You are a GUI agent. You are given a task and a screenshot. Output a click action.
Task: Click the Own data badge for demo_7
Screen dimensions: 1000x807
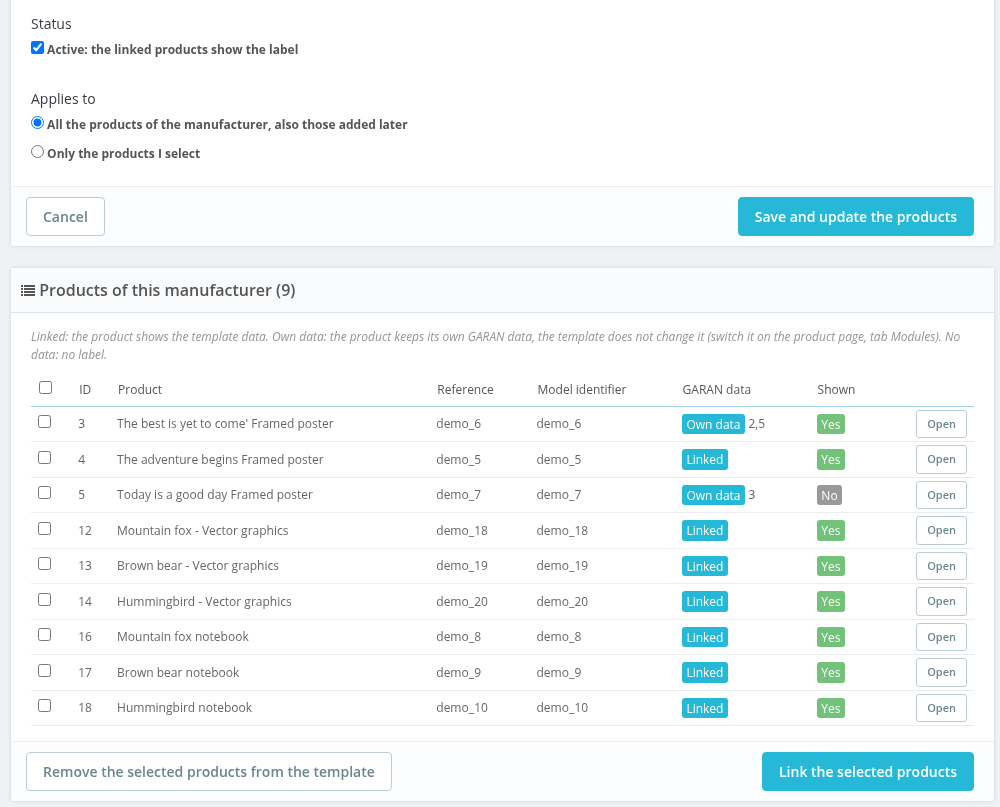pyautogui.click(x=713, y=495)
